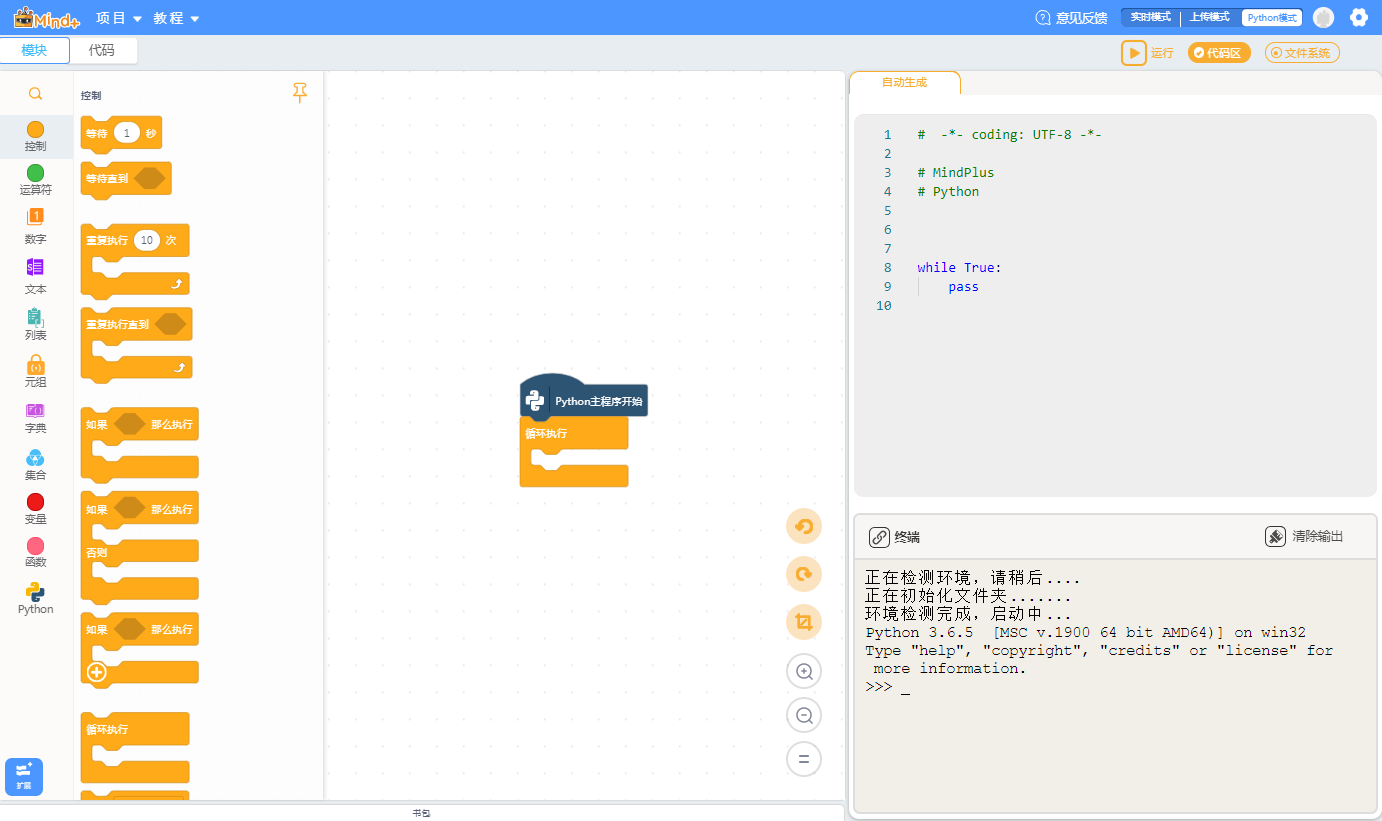
Task: Undo the last workspace action
Action: [x=803, y=526]
